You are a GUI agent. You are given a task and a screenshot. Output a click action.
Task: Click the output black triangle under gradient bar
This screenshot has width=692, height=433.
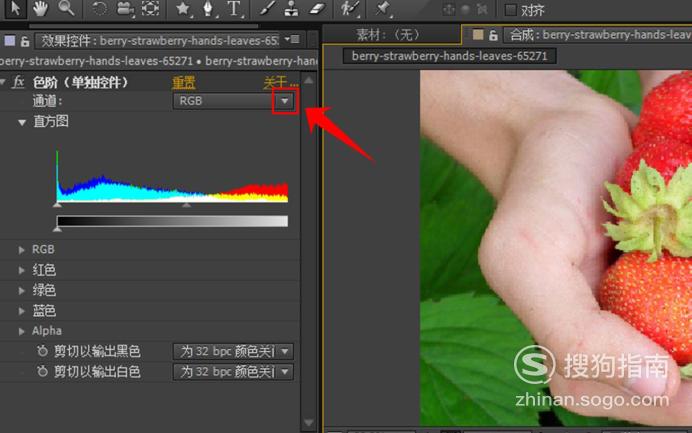pyautogui.click(x=57, y=229)
